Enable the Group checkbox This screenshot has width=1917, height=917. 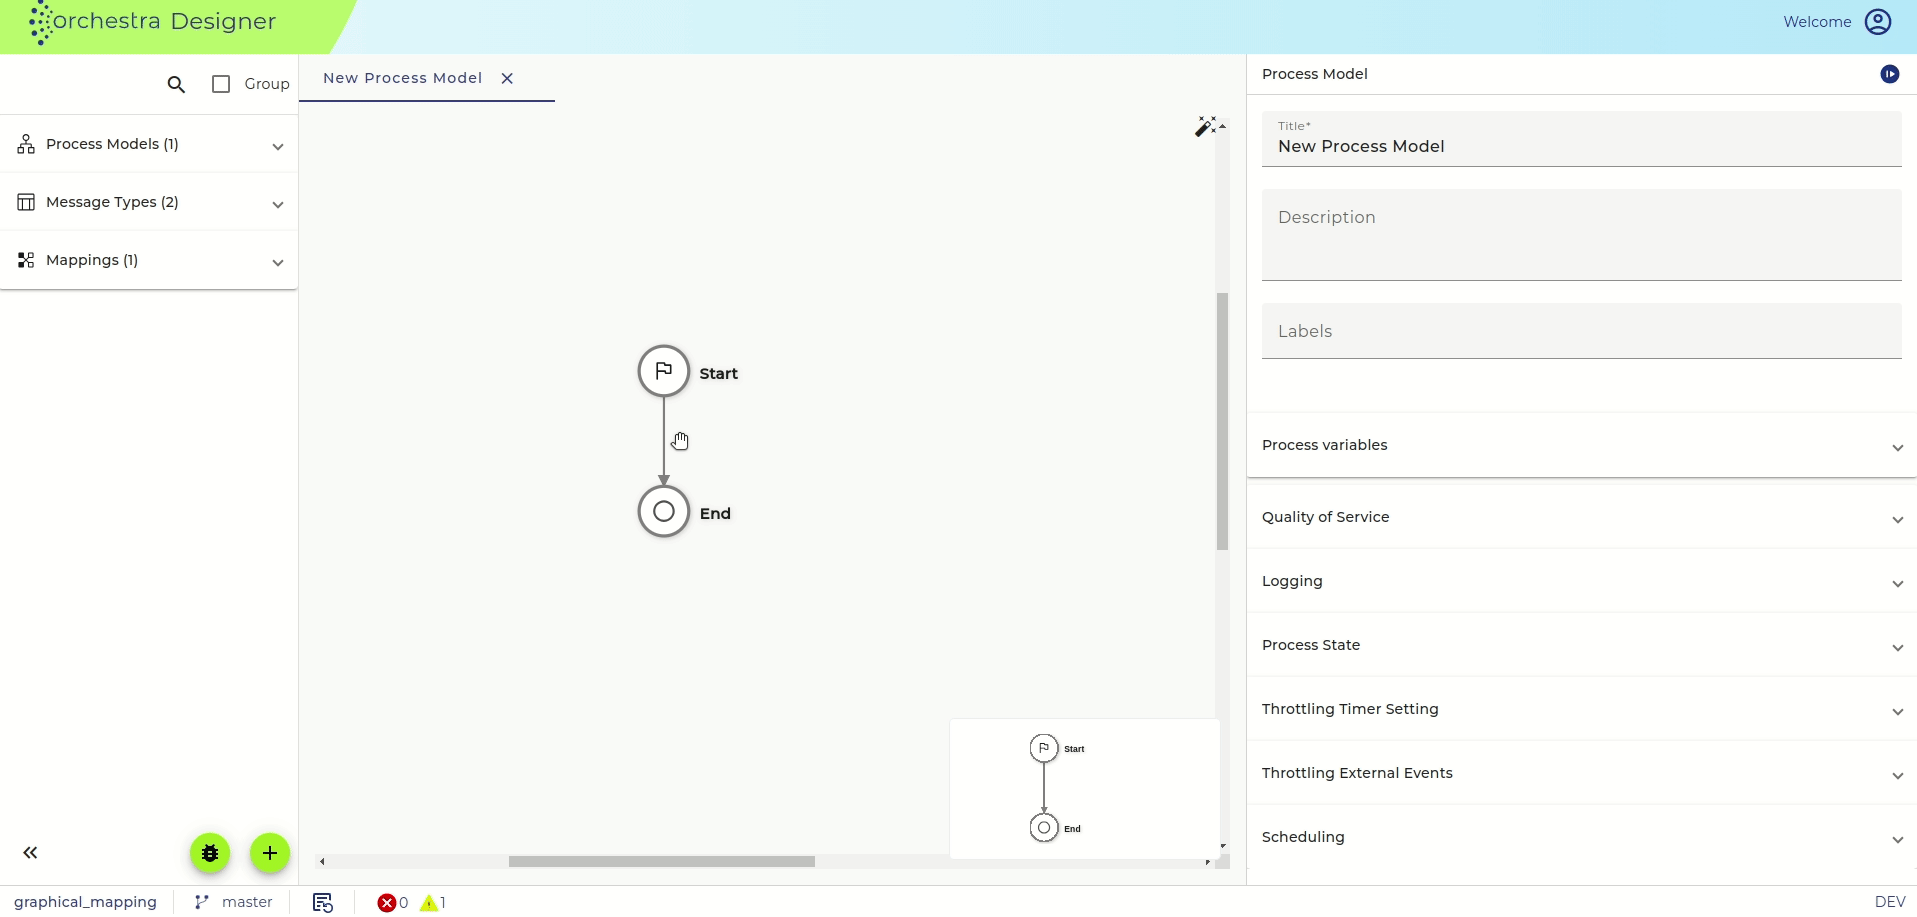pos(221,84)
